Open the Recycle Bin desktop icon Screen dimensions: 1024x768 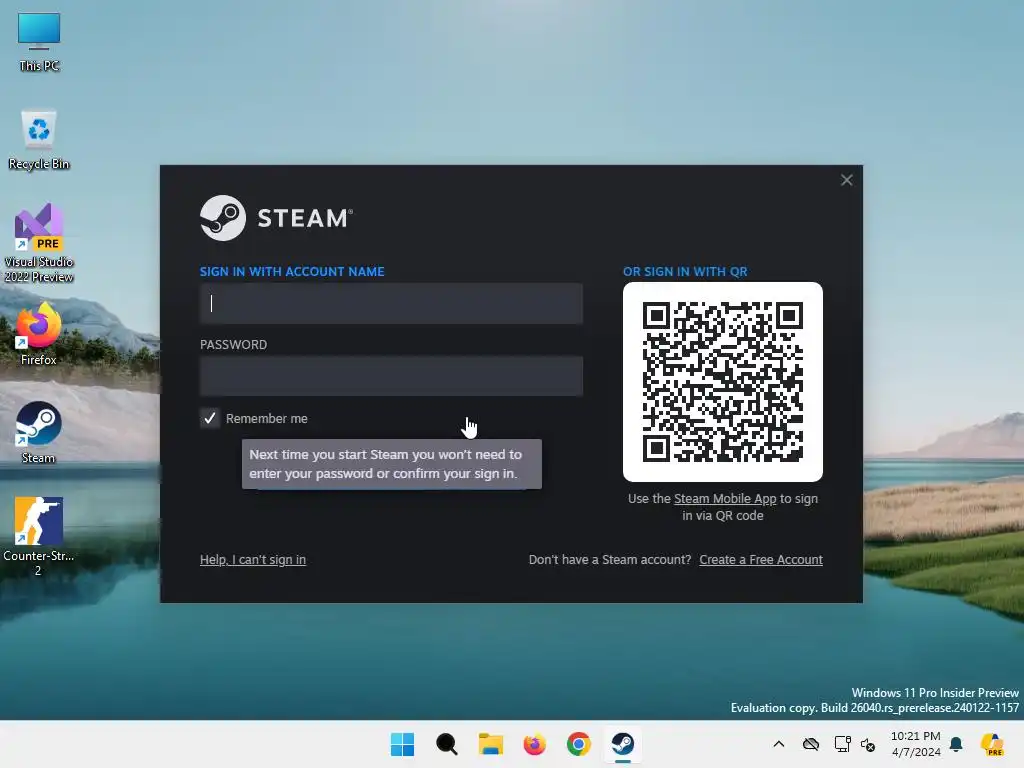coord(39,140)
